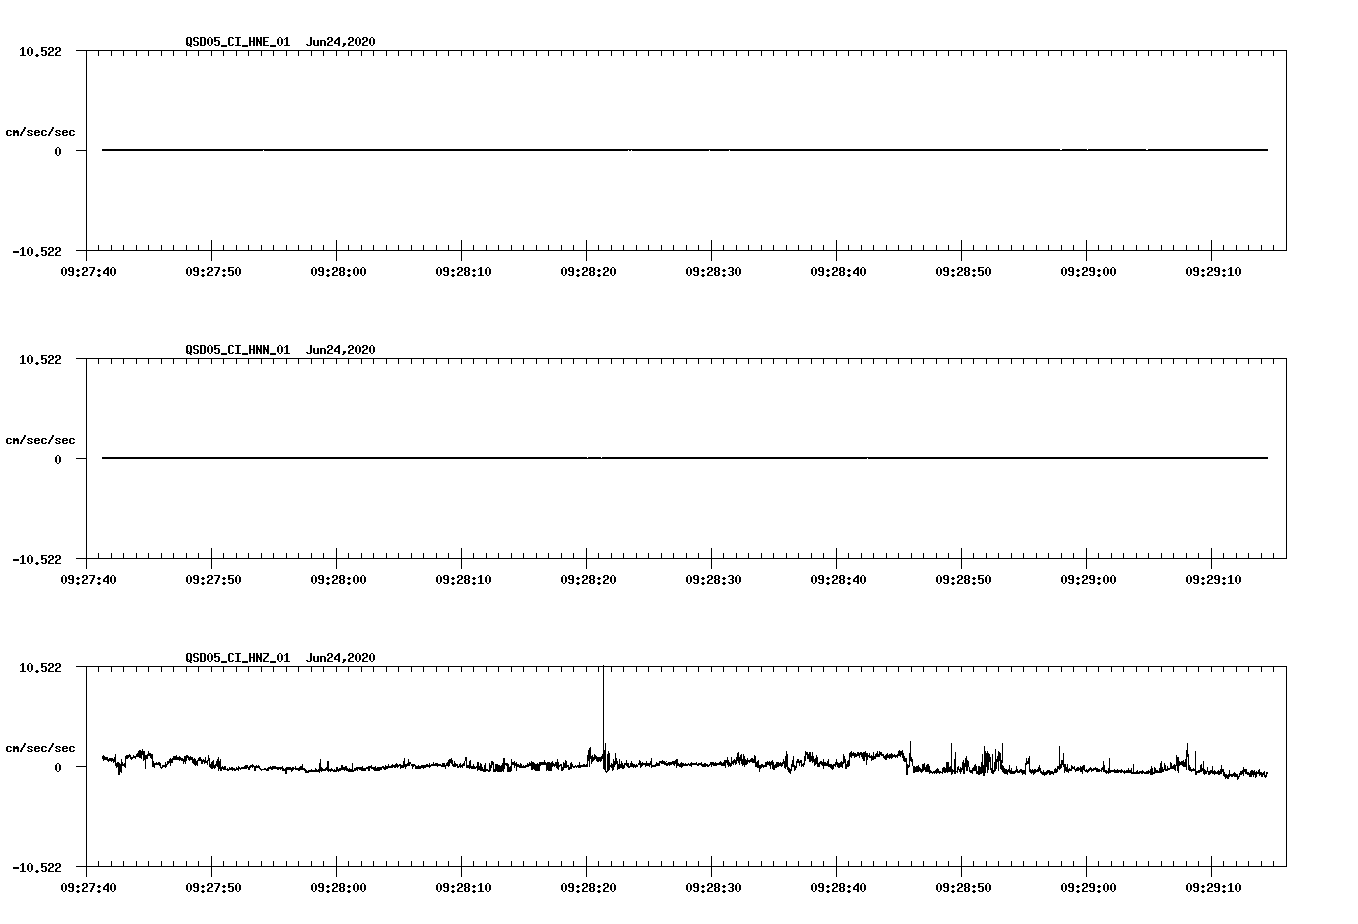Click the 09:28:30 time label under HNZ plot
Screen dimensions: 1358x924
[x=713, y=888]
